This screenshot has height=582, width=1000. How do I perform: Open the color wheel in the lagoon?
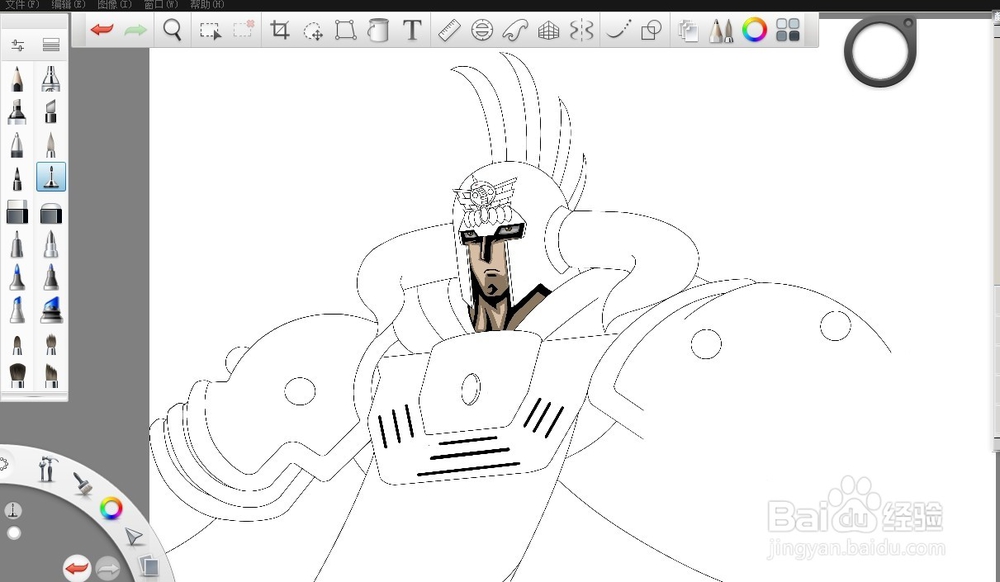111,508
